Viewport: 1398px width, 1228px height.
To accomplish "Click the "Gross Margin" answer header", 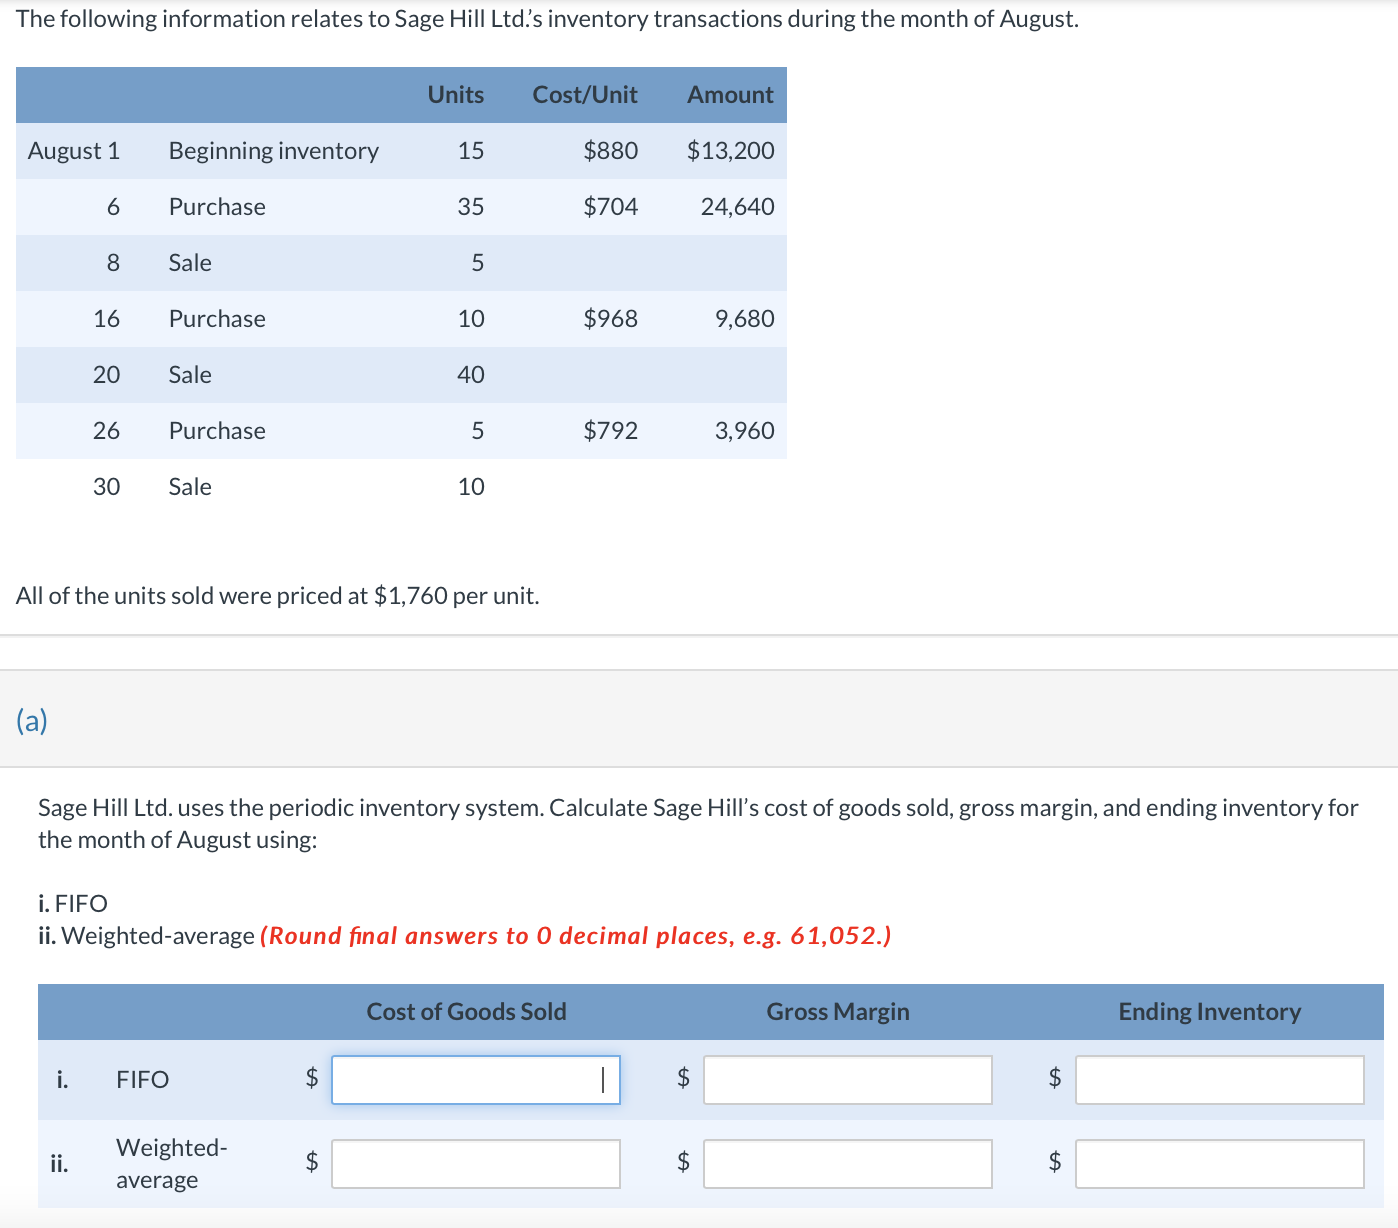I will coord(838,1012).
